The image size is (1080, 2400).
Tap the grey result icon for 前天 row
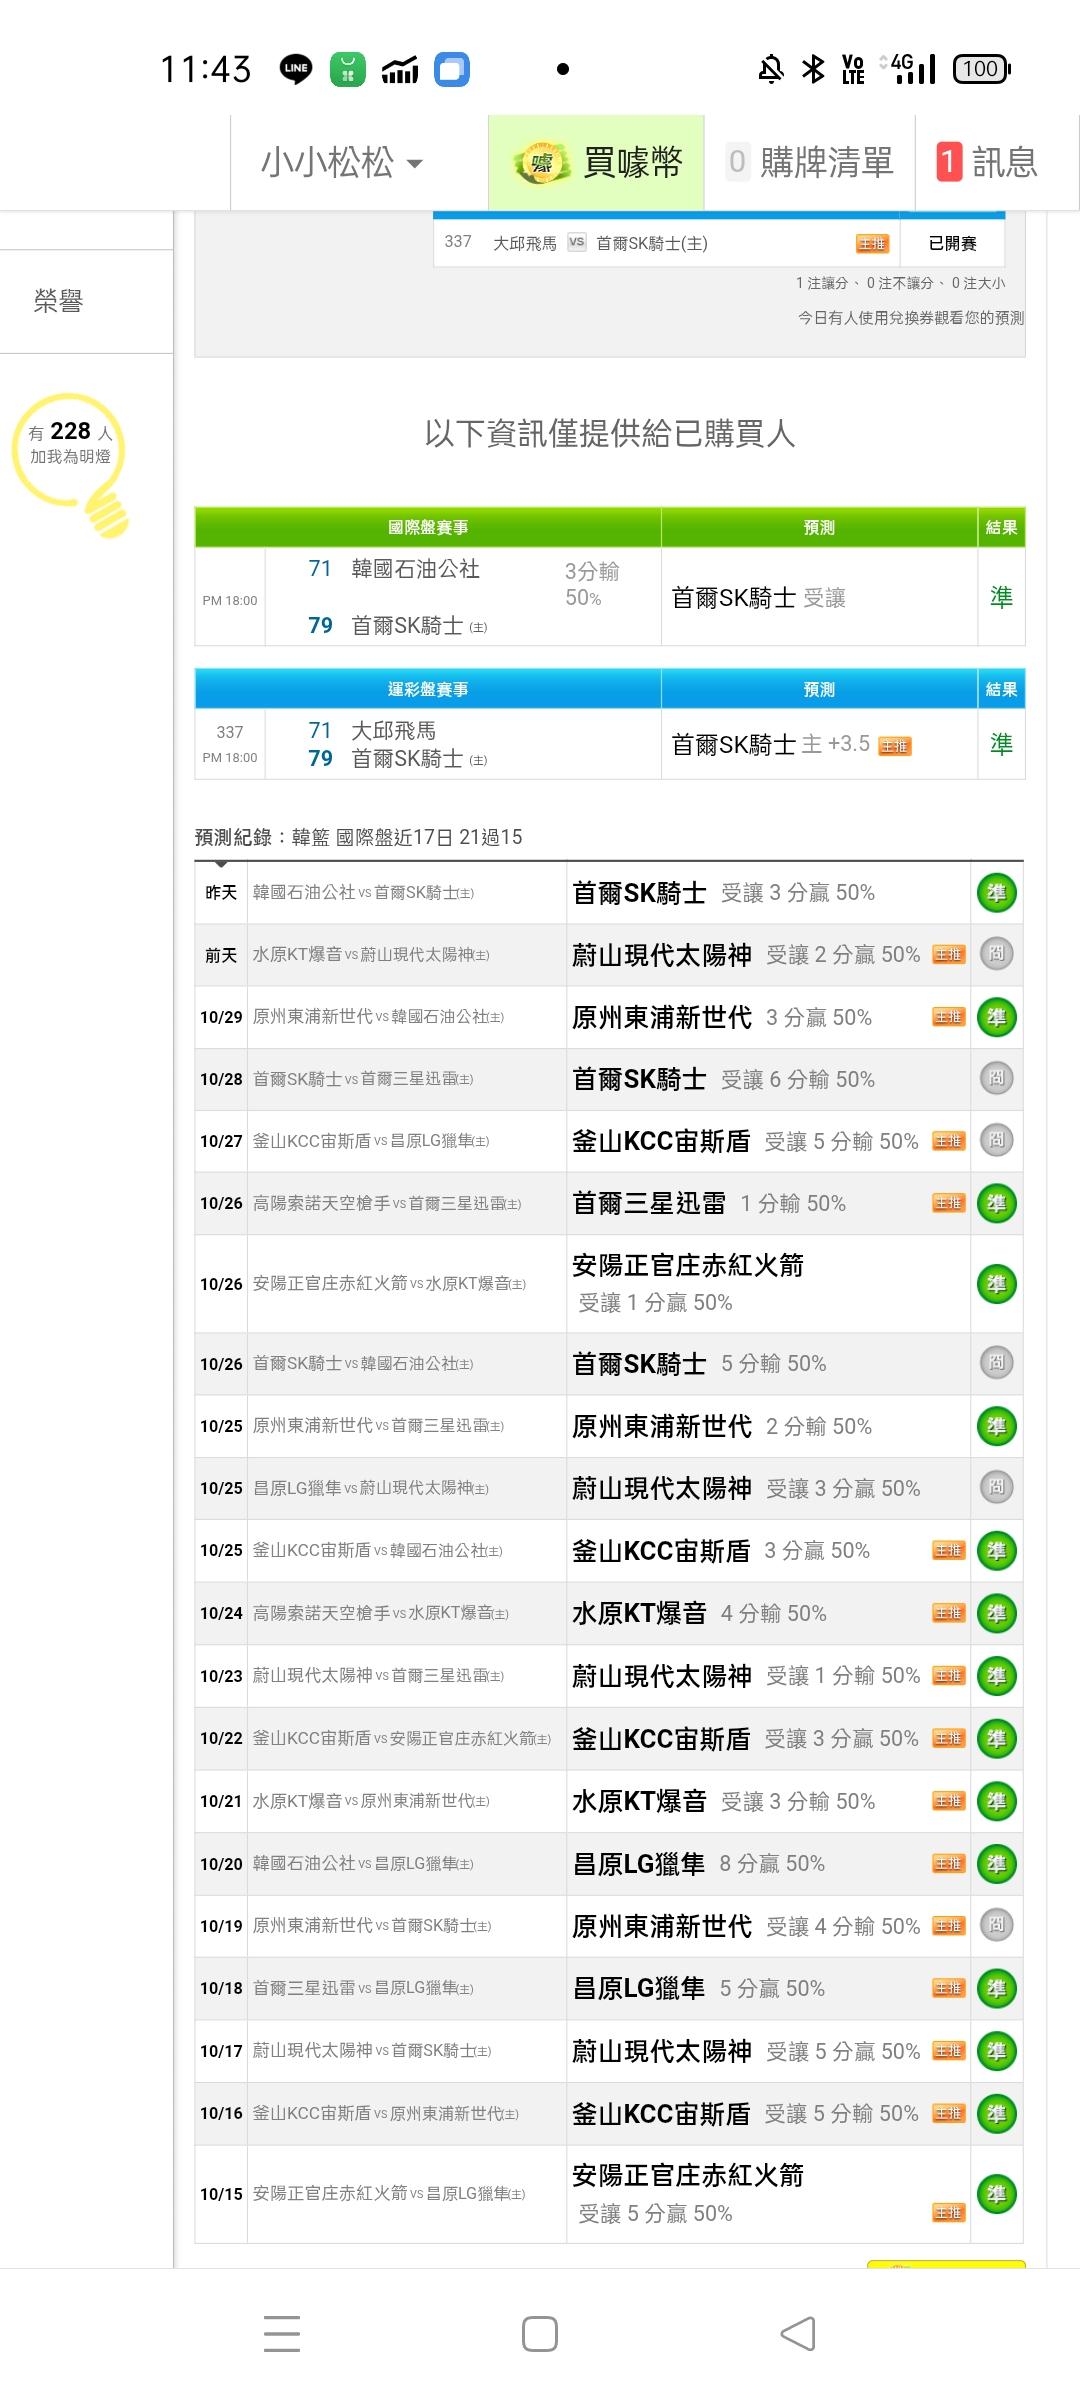[x=996, y=954]
